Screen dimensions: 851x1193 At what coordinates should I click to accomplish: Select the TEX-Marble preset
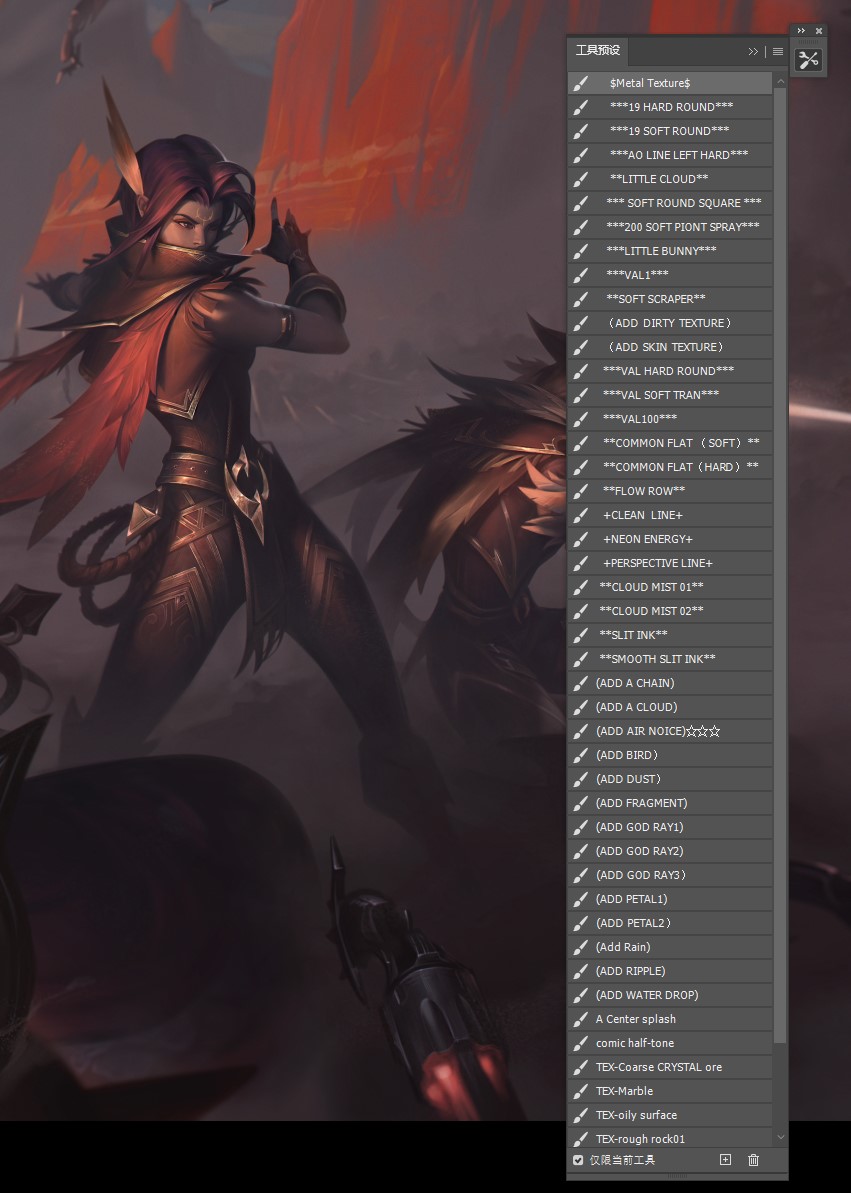coord(670,1091)
